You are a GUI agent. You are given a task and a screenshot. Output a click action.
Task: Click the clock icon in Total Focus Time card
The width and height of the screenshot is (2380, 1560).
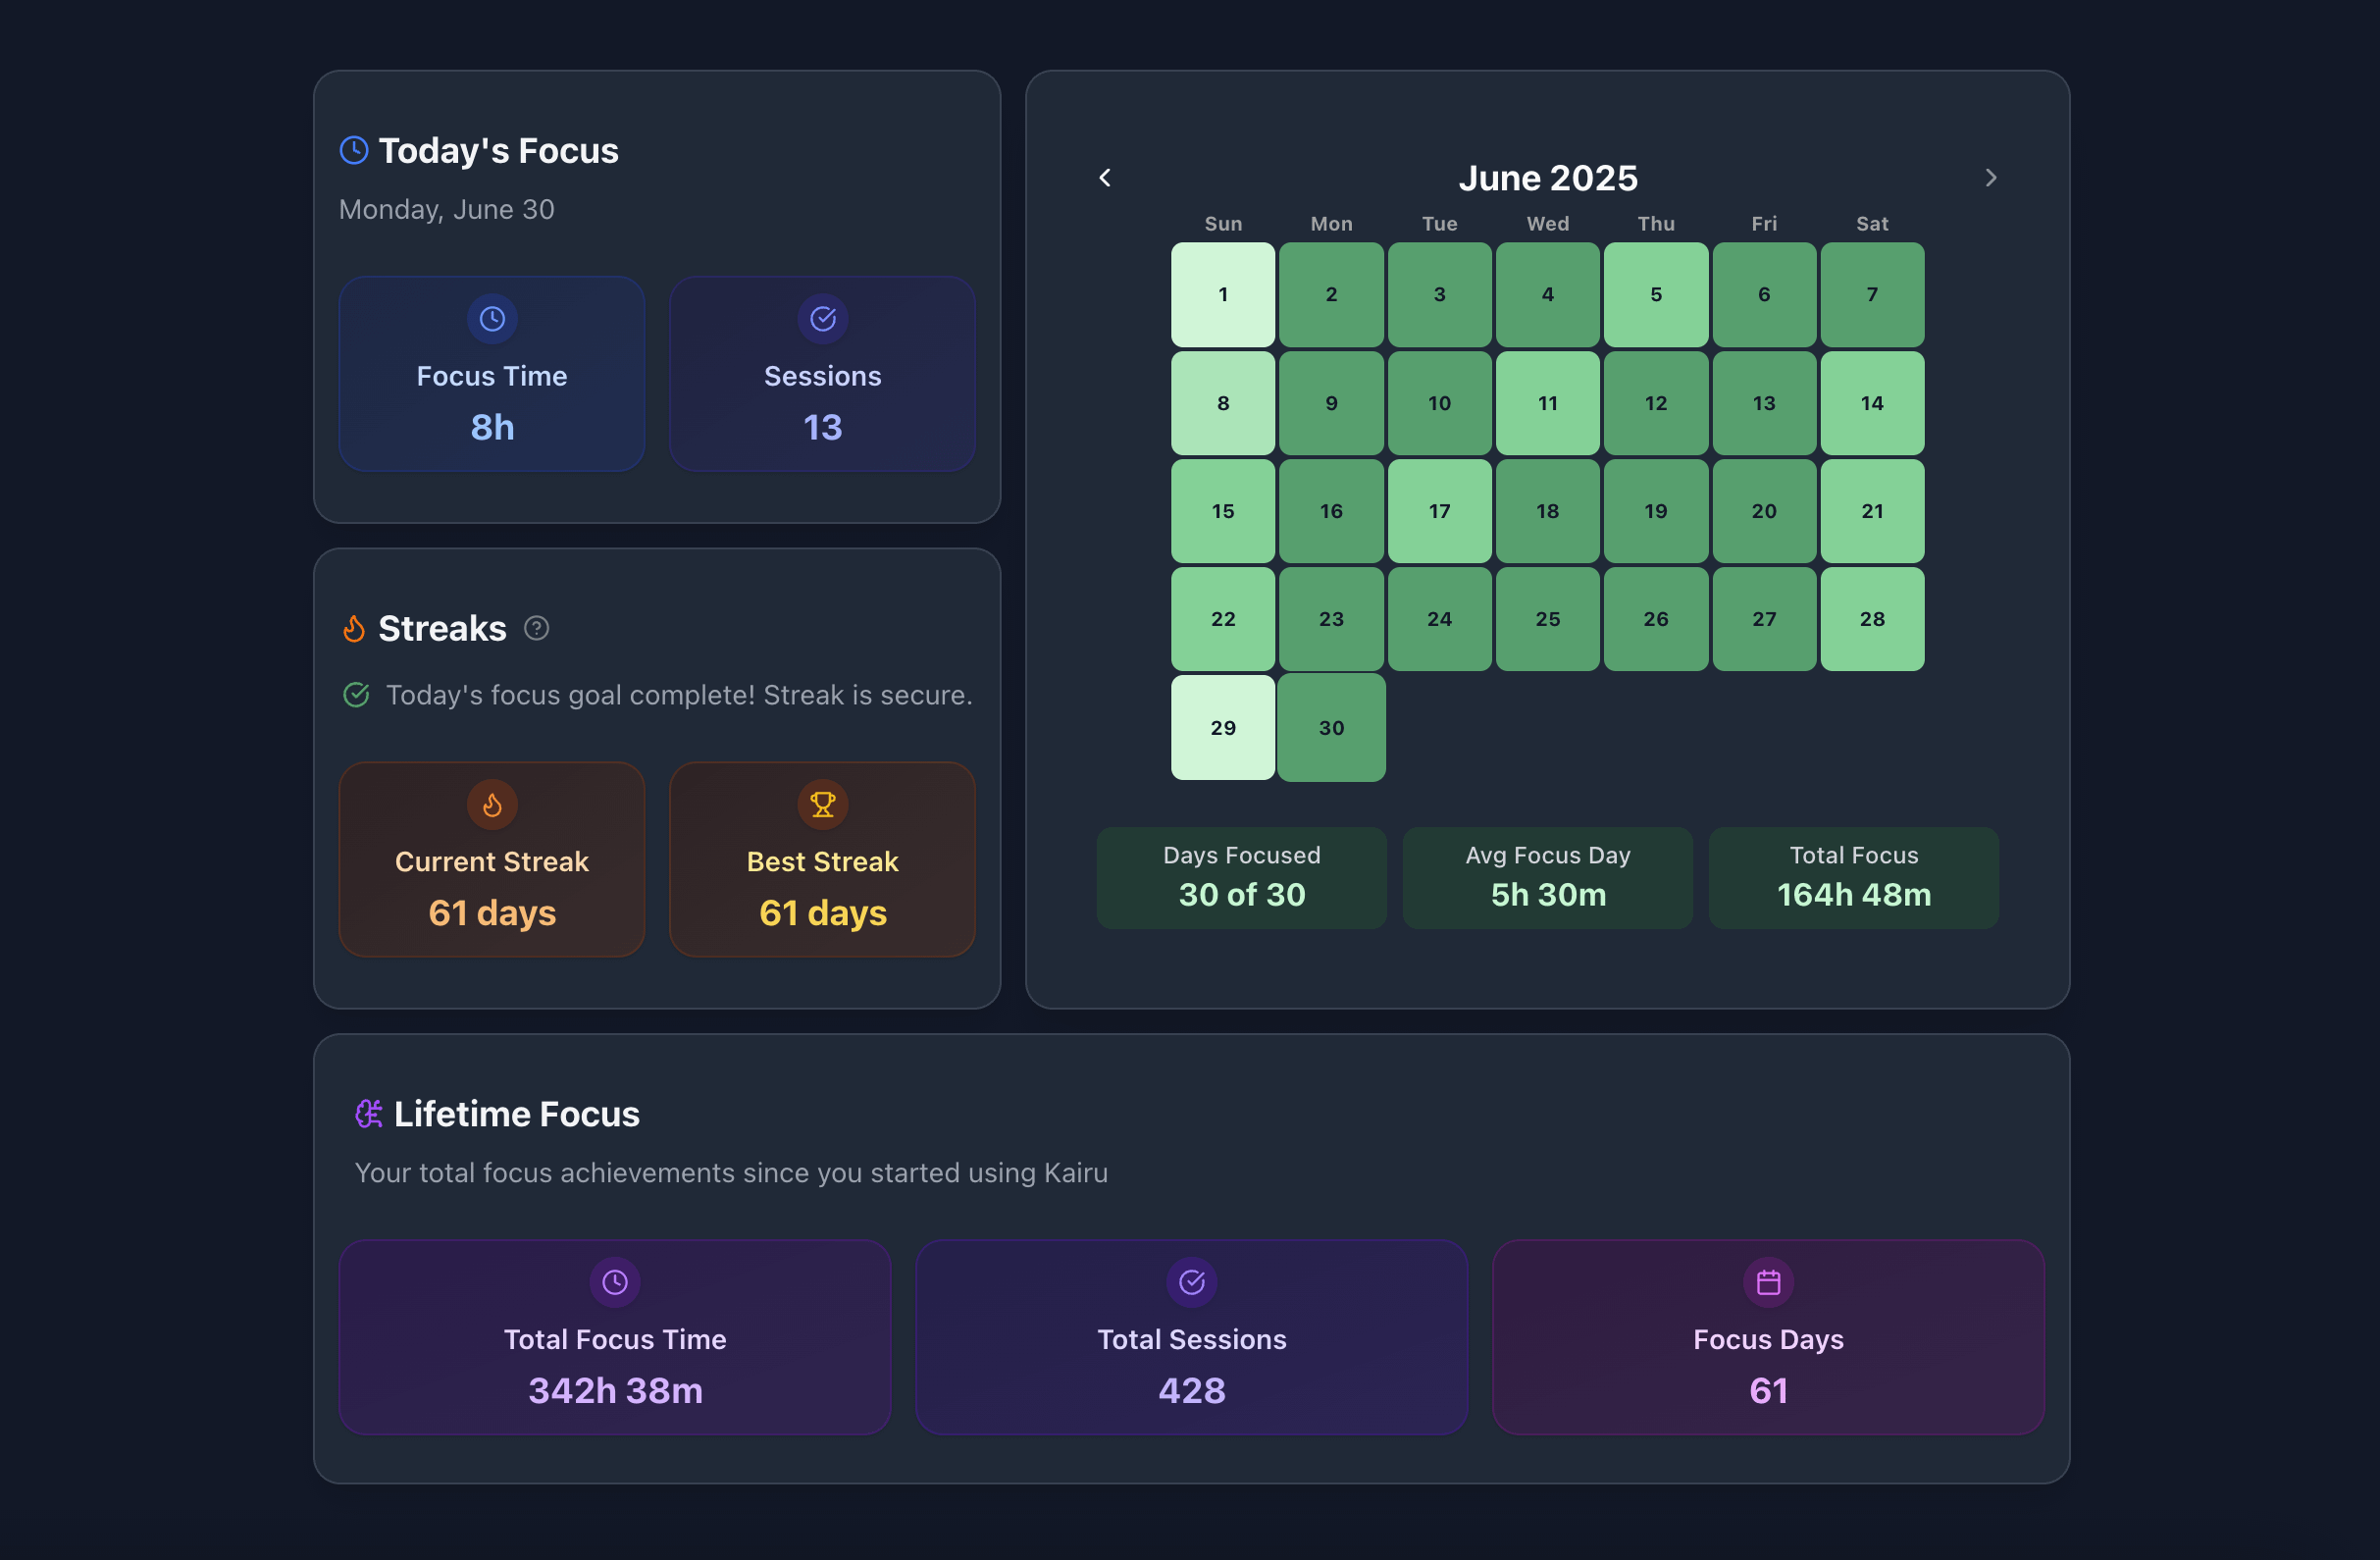pyautogui.click(x=615, y=1282)
